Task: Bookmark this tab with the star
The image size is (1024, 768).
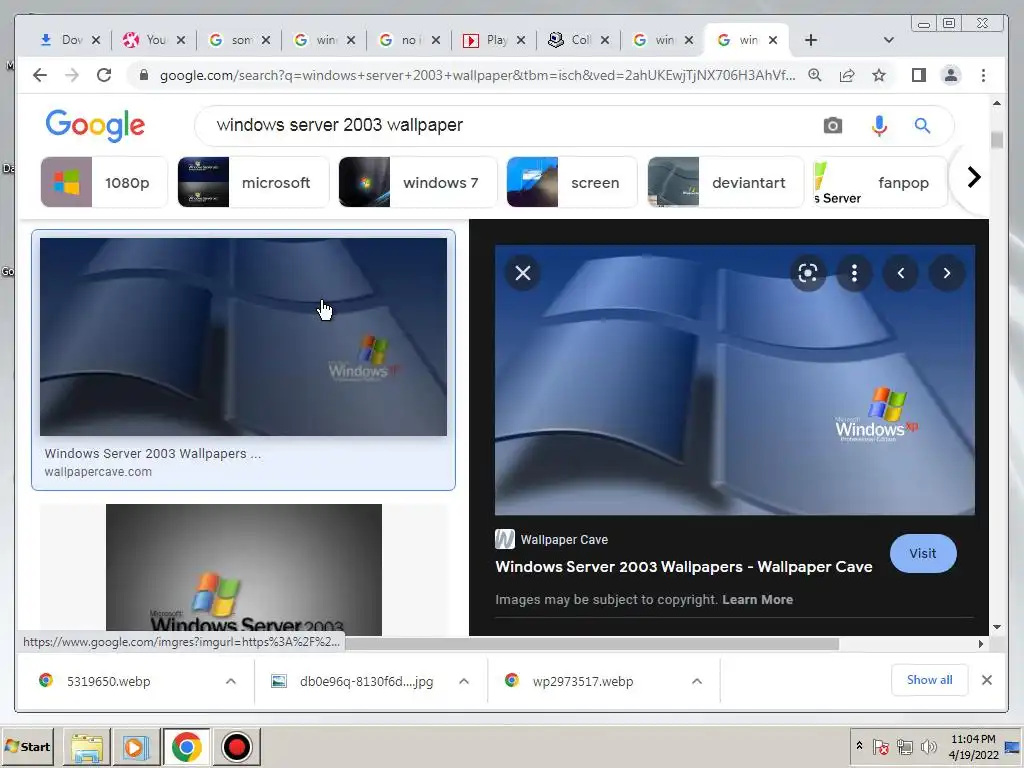Action: pos(879,75)
